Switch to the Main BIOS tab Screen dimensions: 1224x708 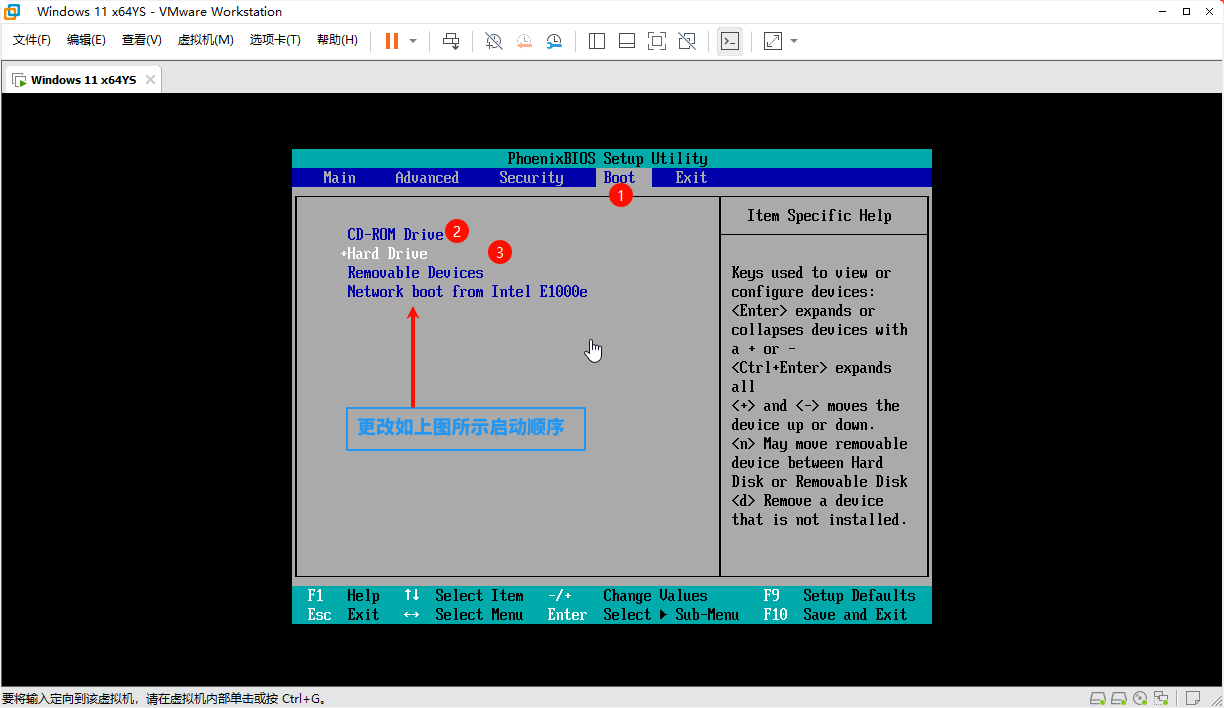coord(339,178)
